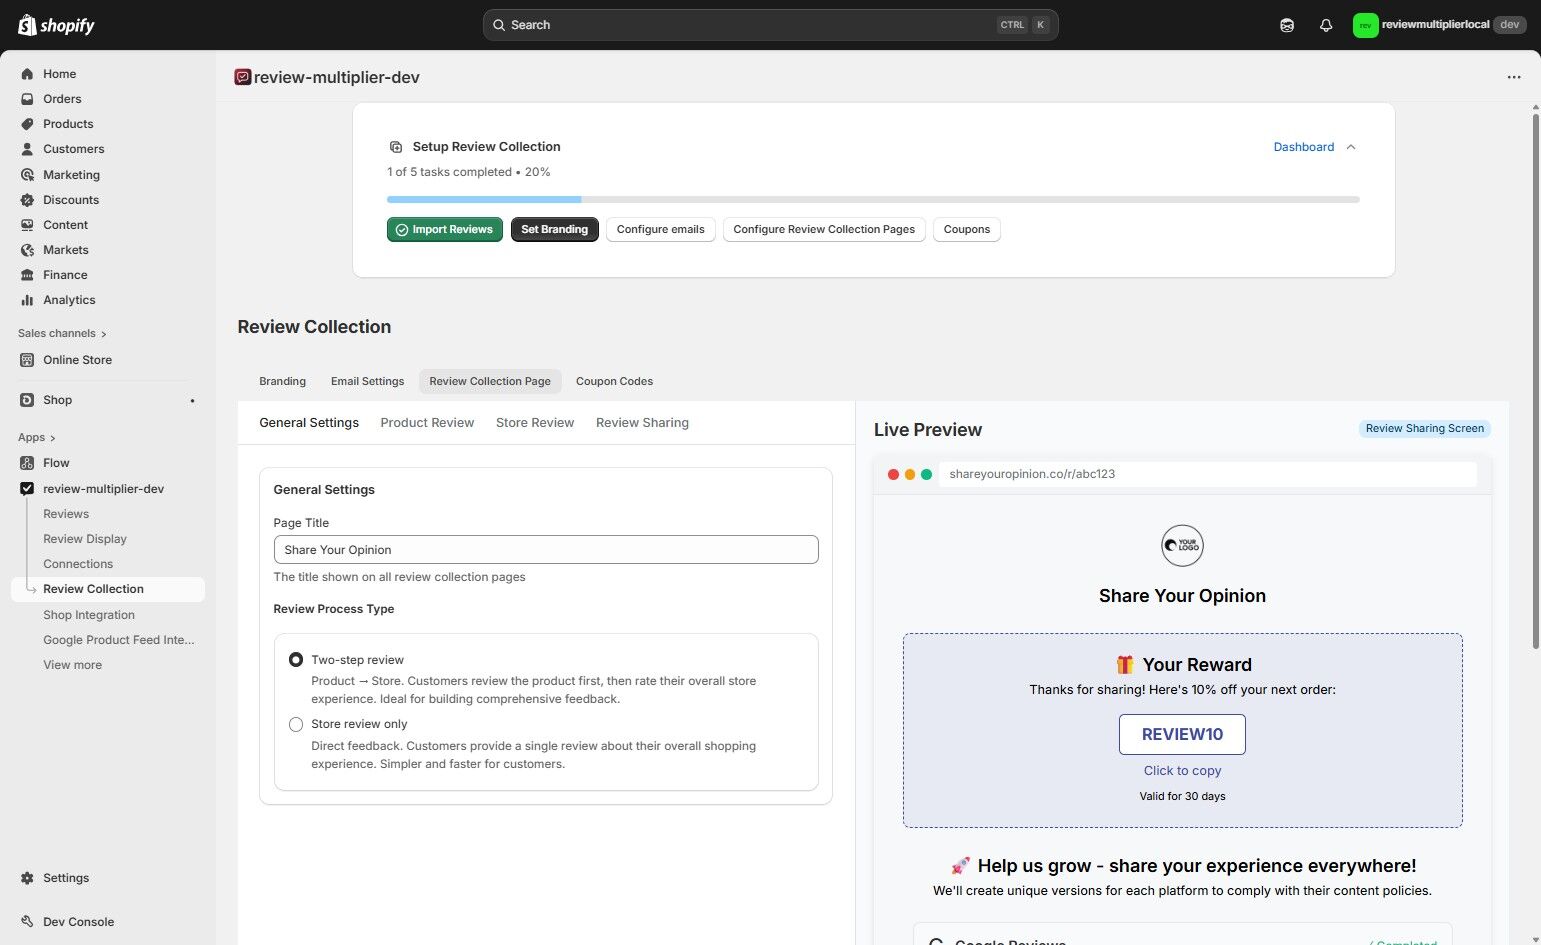Select the "Store review only" option

point(295,724)
